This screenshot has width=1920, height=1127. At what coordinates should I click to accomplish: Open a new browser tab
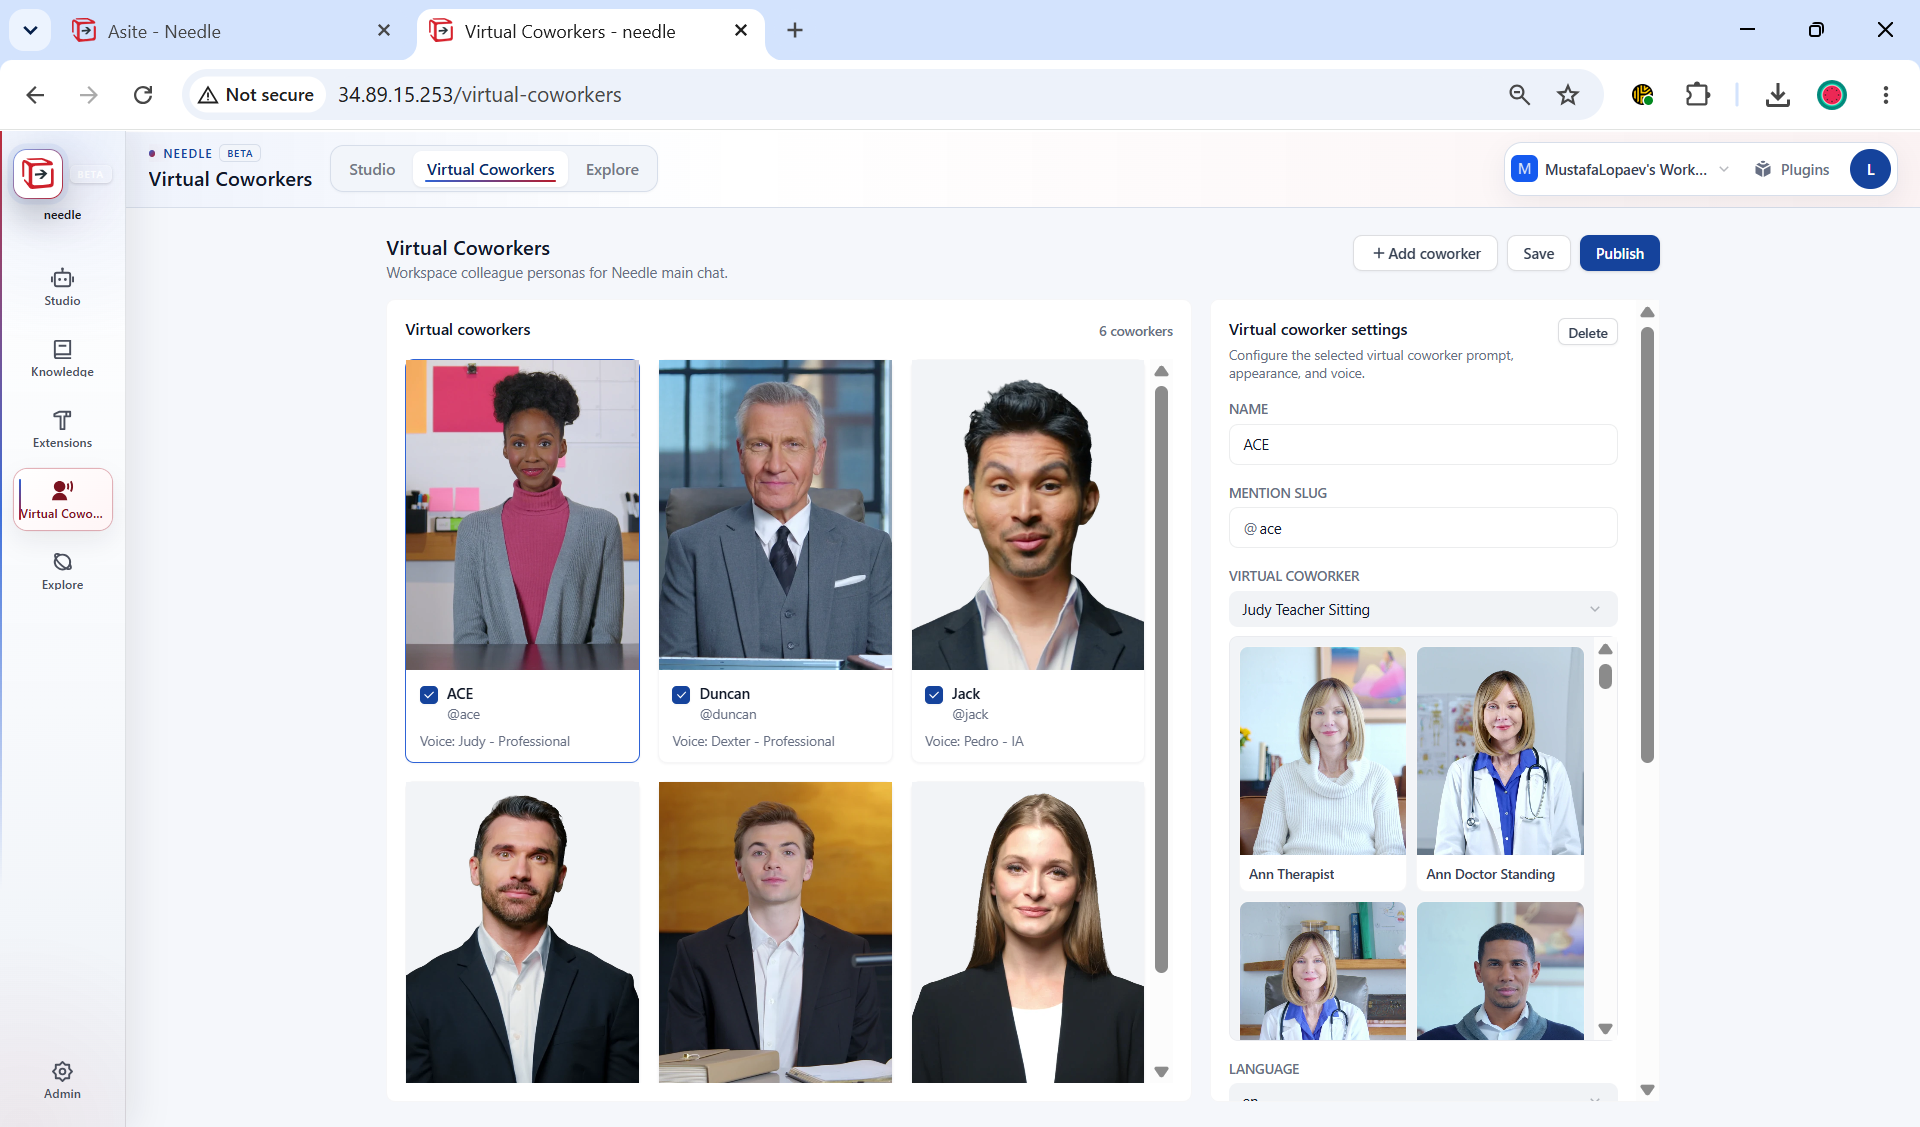point(795,31)
